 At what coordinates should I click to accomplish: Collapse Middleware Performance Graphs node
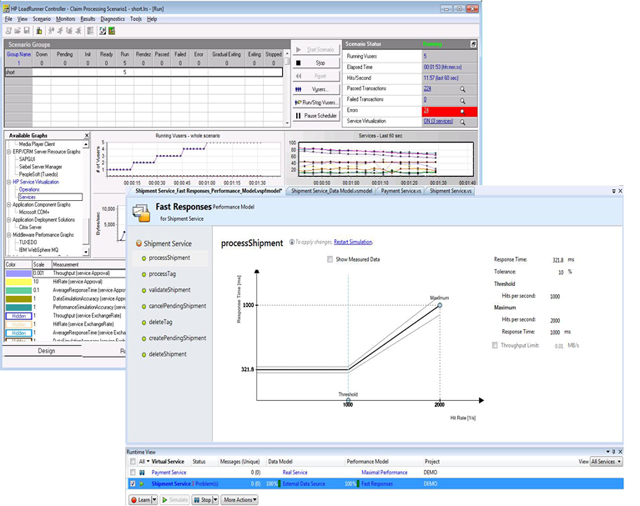(9, 235)
